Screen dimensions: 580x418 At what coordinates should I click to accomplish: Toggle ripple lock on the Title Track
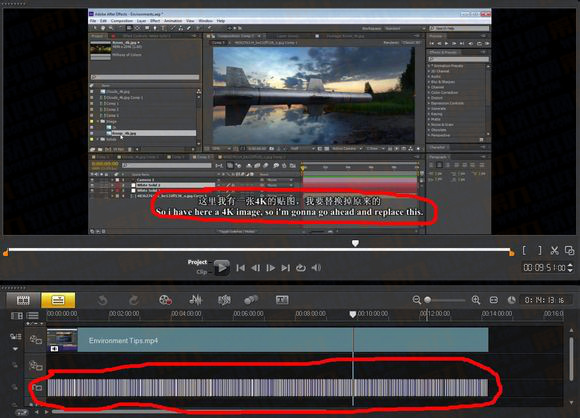tap(14, 387)
